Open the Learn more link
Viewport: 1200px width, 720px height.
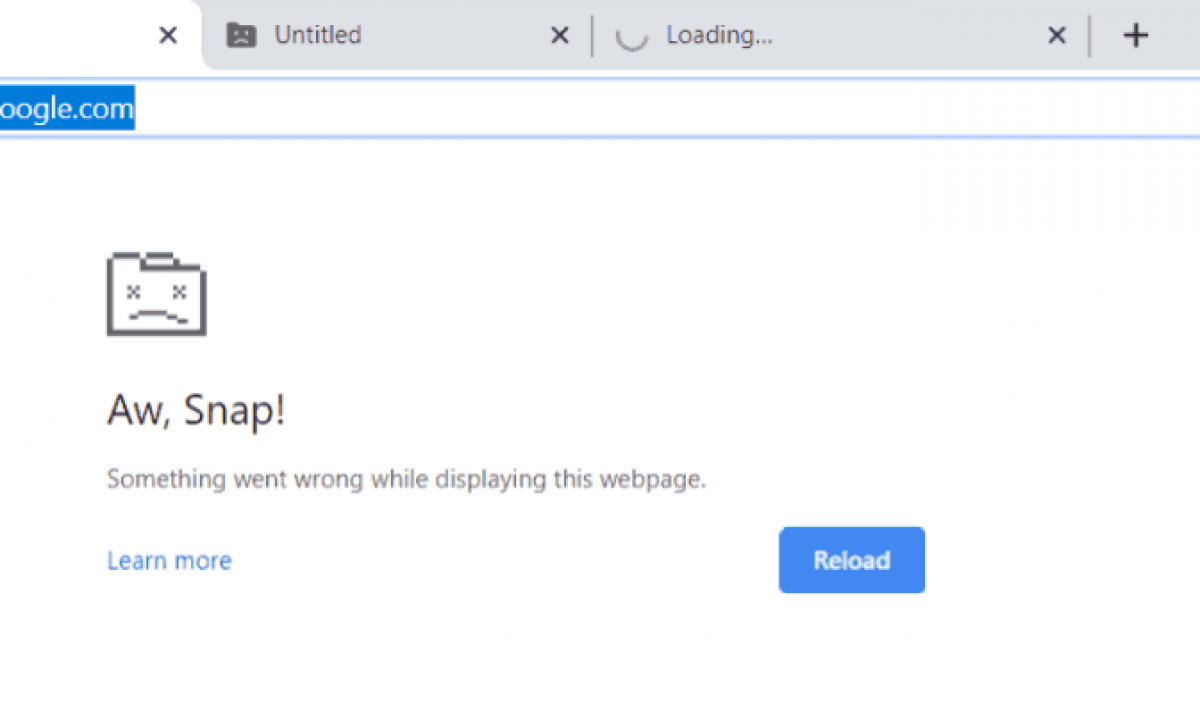[x=169, y=560]
